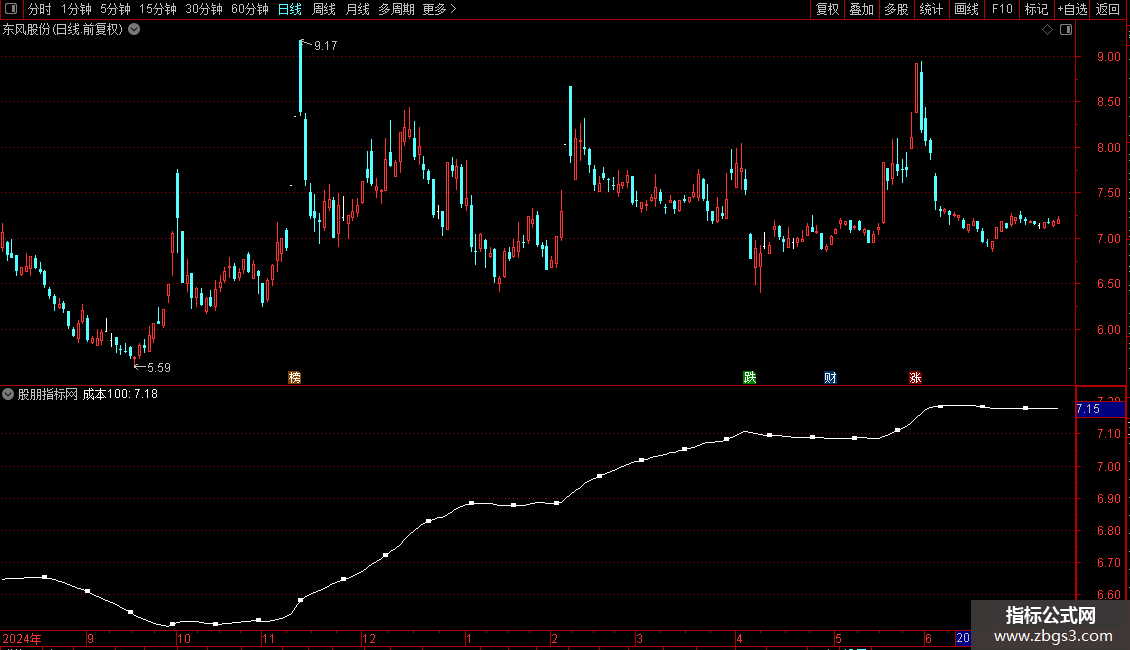1130x650 pixels.
Task: Click month 10 on the time axis
Action: [x=184, y=638]
